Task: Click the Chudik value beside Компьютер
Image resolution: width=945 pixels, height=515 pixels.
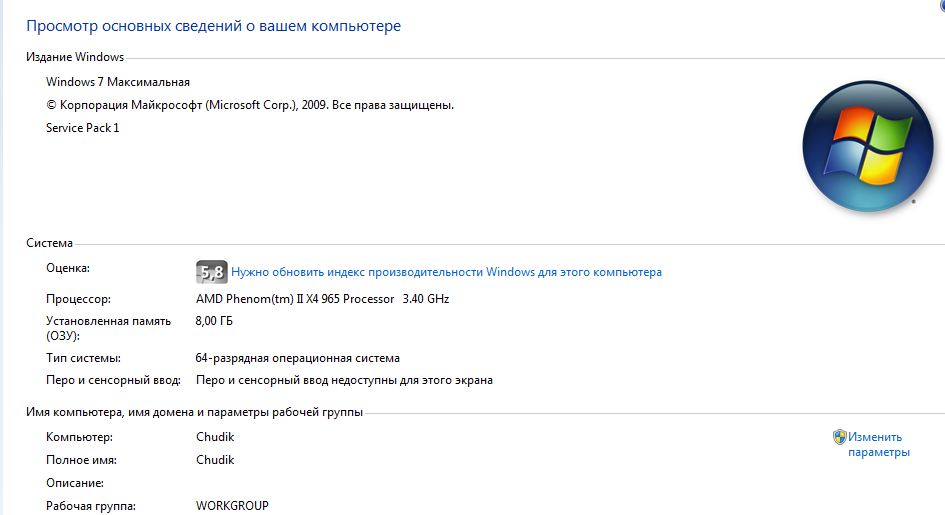Action: tap(215, 437)
